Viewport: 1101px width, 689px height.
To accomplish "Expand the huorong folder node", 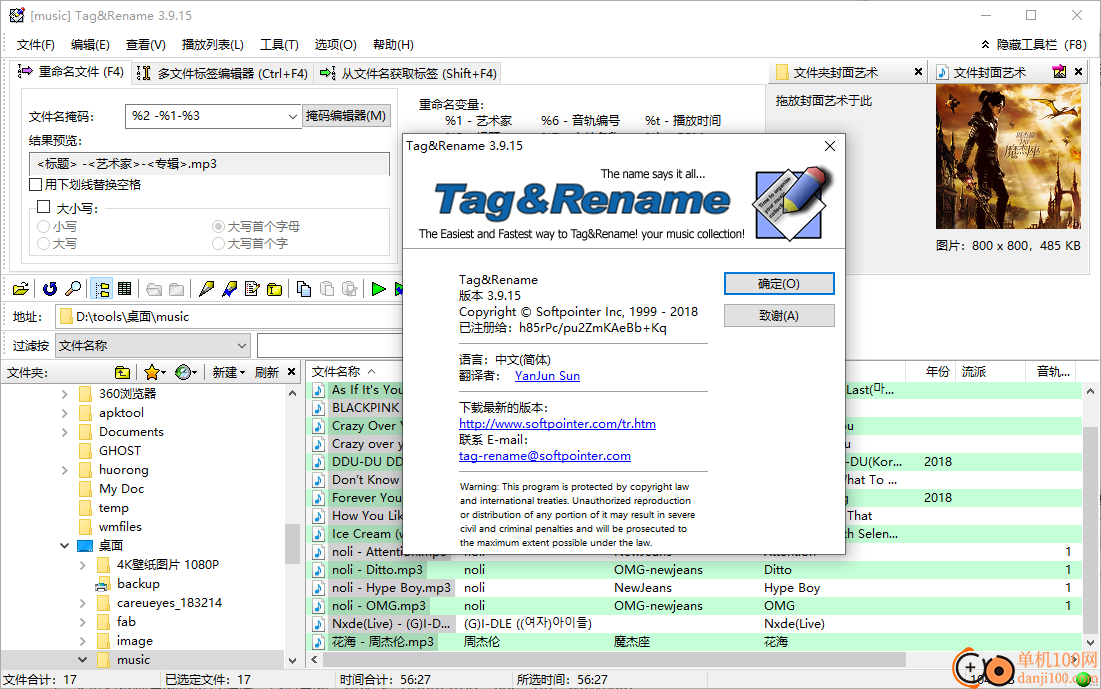I will [65, 470].
